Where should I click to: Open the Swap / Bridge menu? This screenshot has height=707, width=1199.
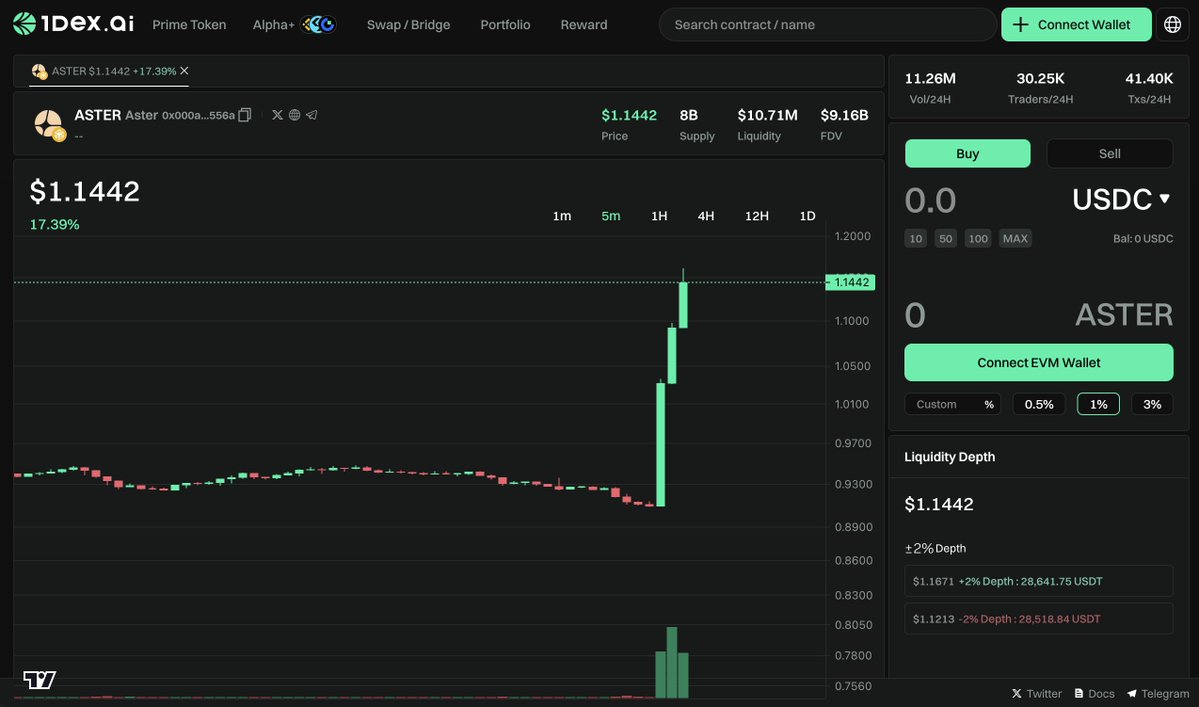(408, 24)
